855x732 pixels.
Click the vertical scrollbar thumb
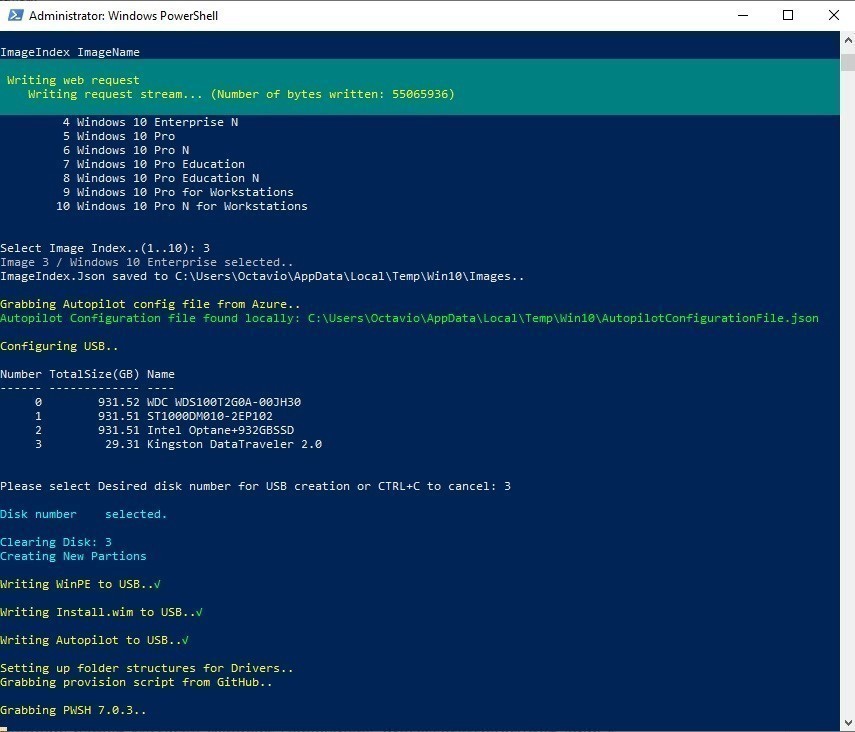click(848, 62)
